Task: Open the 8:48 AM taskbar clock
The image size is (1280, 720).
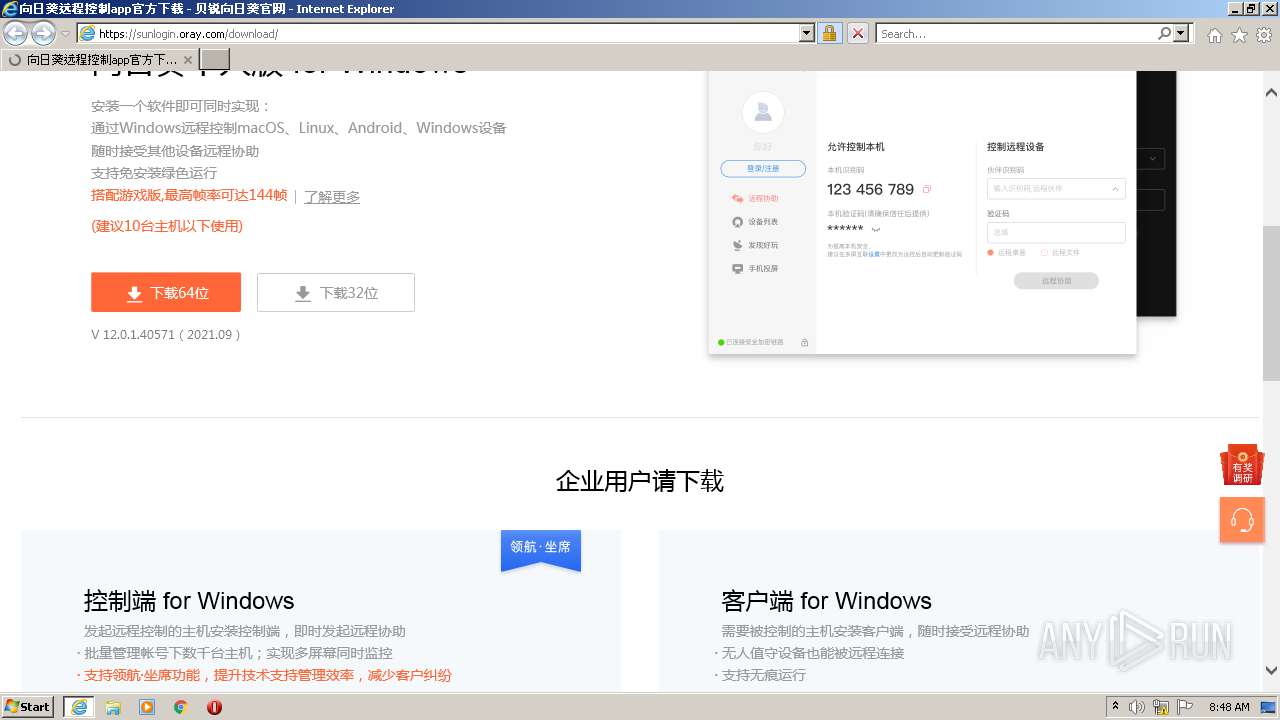Action: click(x=1229, y=707)
